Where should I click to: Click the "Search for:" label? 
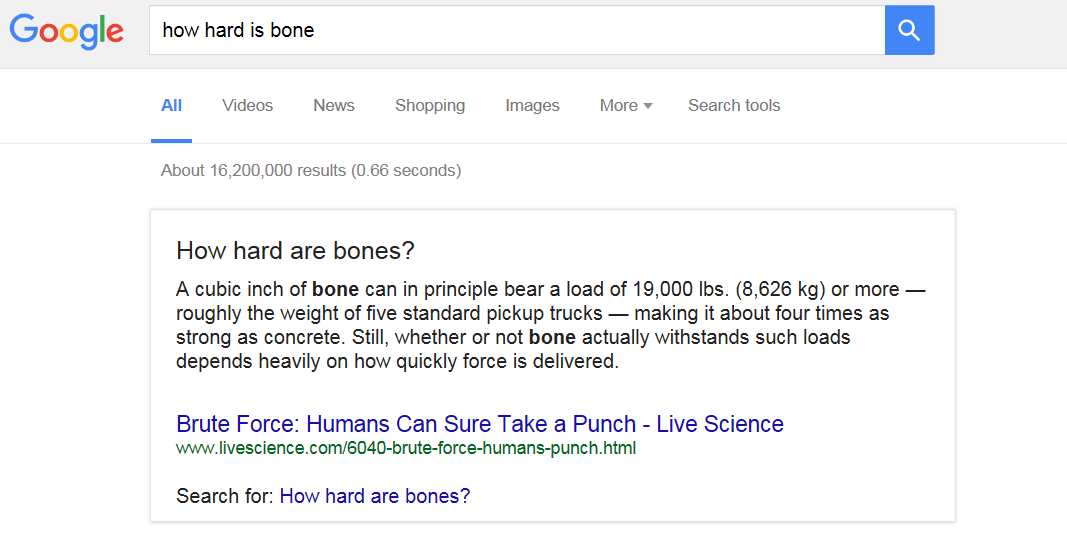click(x=225, y=496)
